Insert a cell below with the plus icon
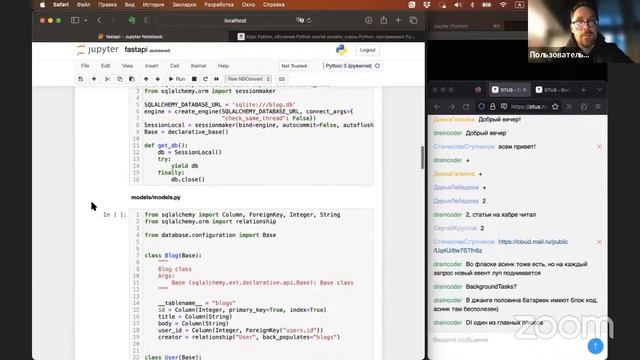This screenshot has height=360, width=640. point(94,79)
